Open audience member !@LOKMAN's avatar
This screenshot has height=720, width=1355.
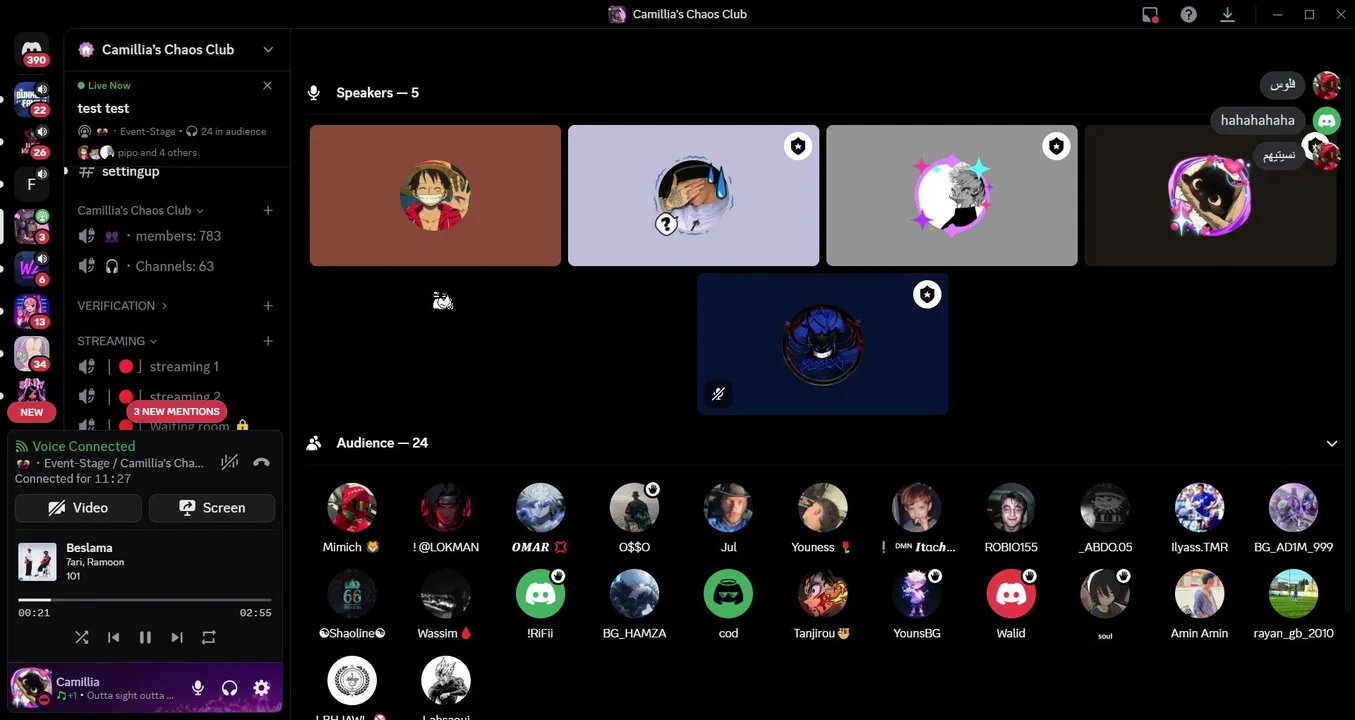pos(445,508)
